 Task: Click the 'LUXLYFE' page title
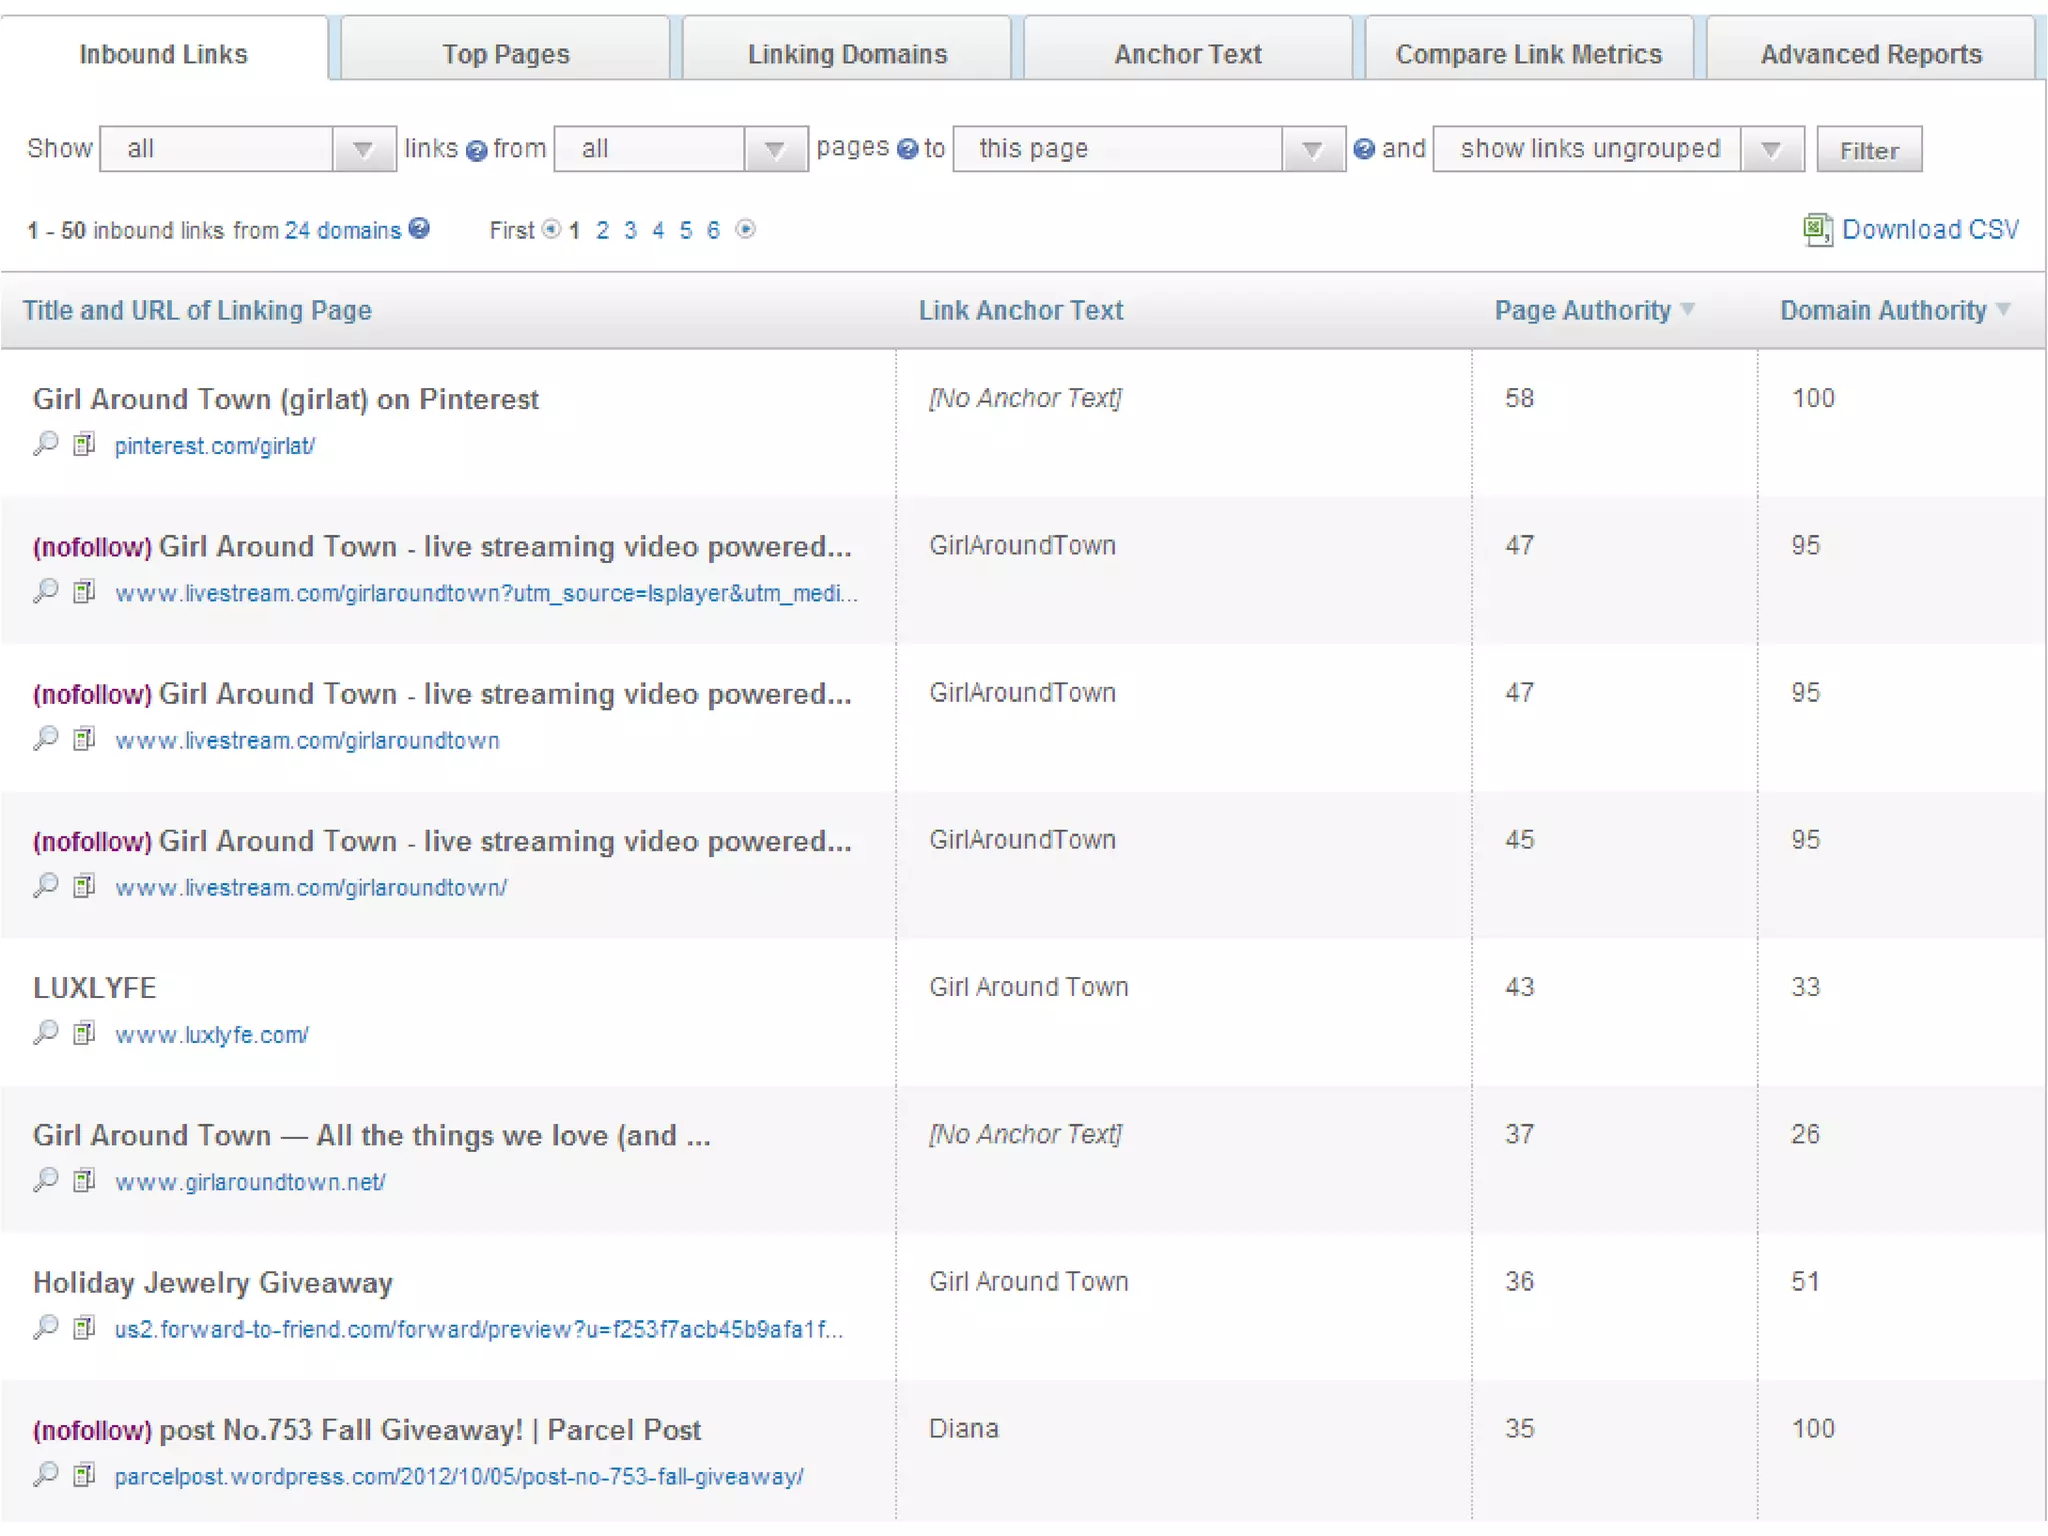click(95, 988)
